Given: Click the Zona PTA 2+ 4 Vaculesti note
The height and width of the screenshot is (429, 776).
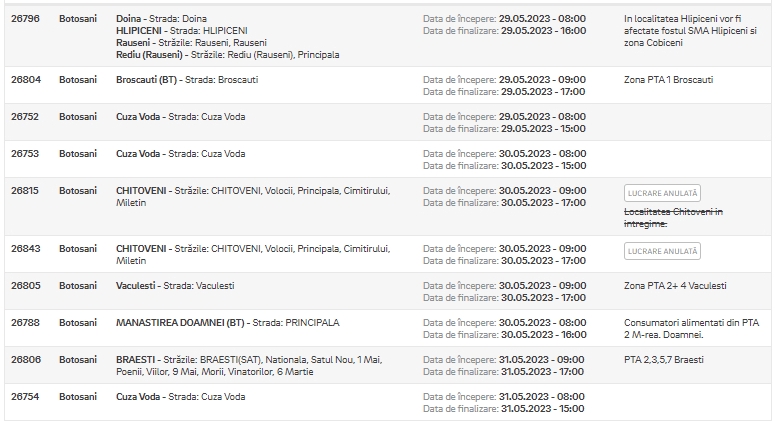Looking at the screenshot, I should click(x=675, y=286).
